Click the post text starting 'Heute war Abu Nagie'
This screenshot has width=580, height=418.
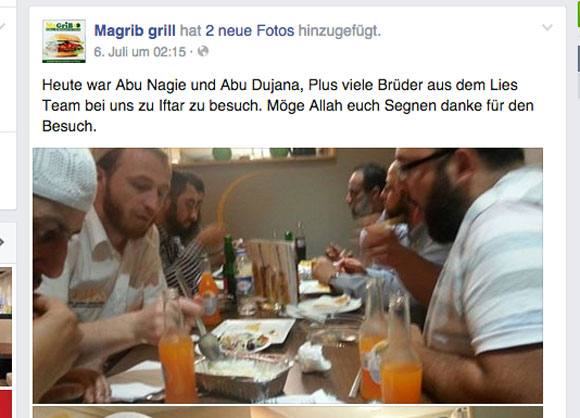288,105
